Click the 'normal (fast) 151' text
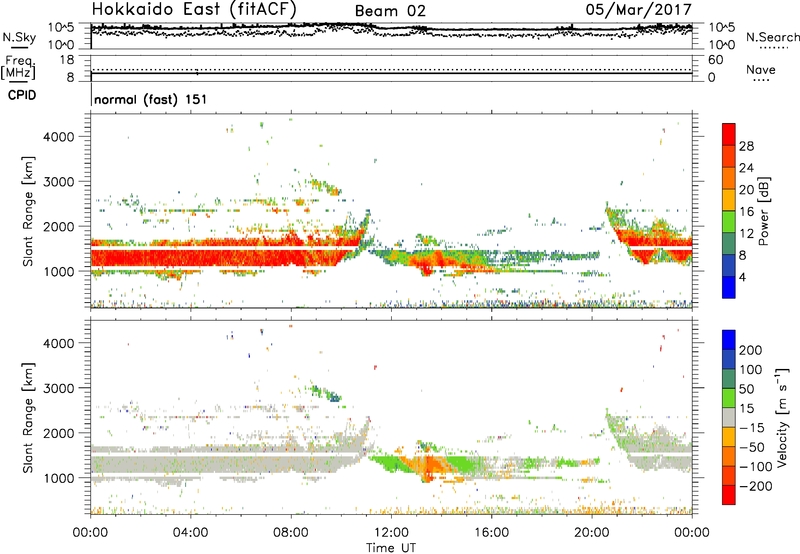800x554 pixels. [151, 99]
